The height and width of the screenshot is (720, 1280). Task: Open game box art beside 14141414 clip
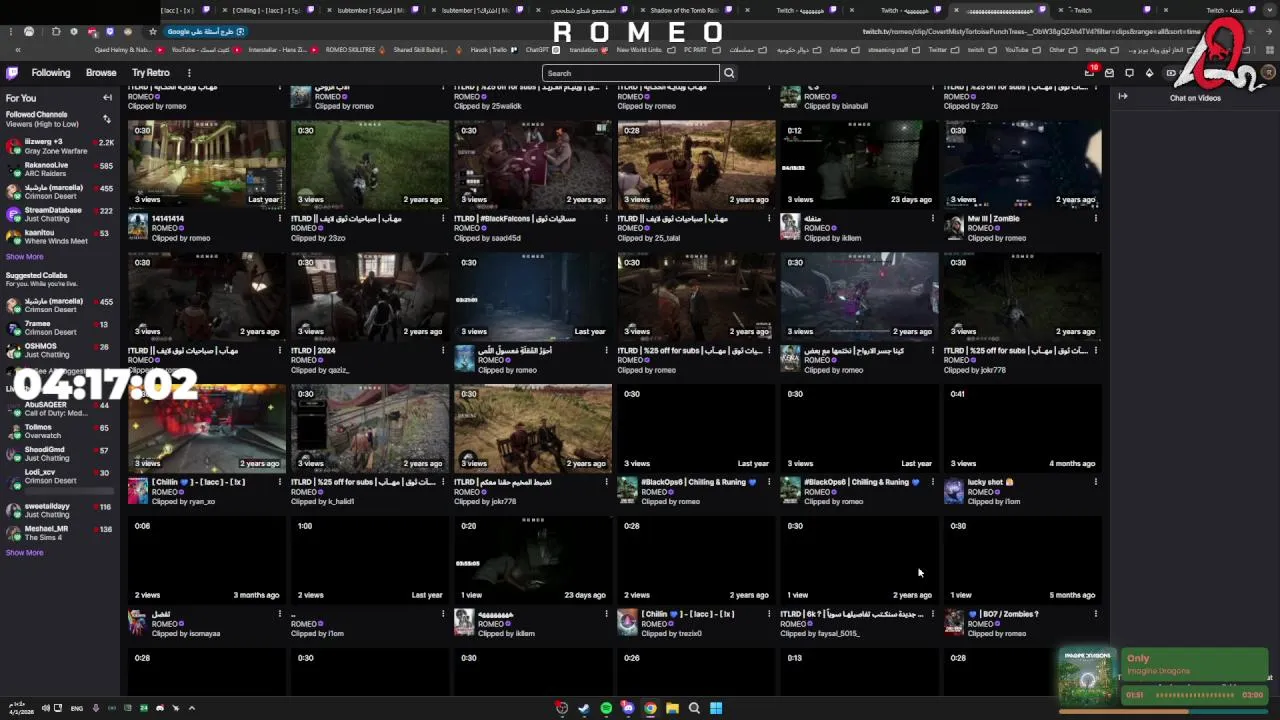point(138,227)
